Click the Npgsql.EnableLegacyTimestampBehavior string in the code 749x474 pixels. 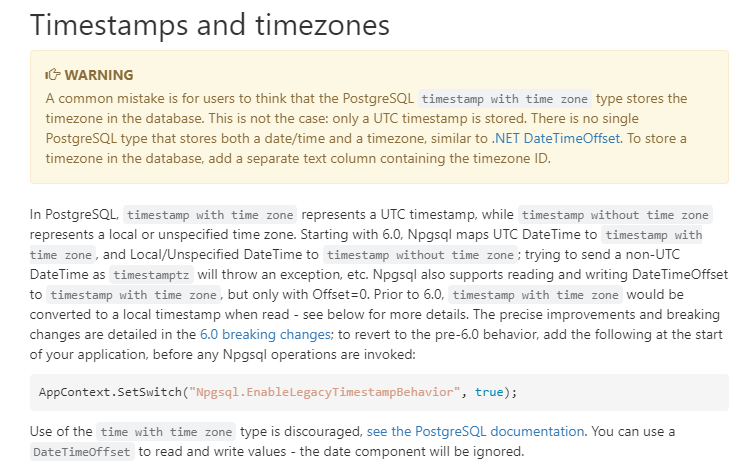324,392
